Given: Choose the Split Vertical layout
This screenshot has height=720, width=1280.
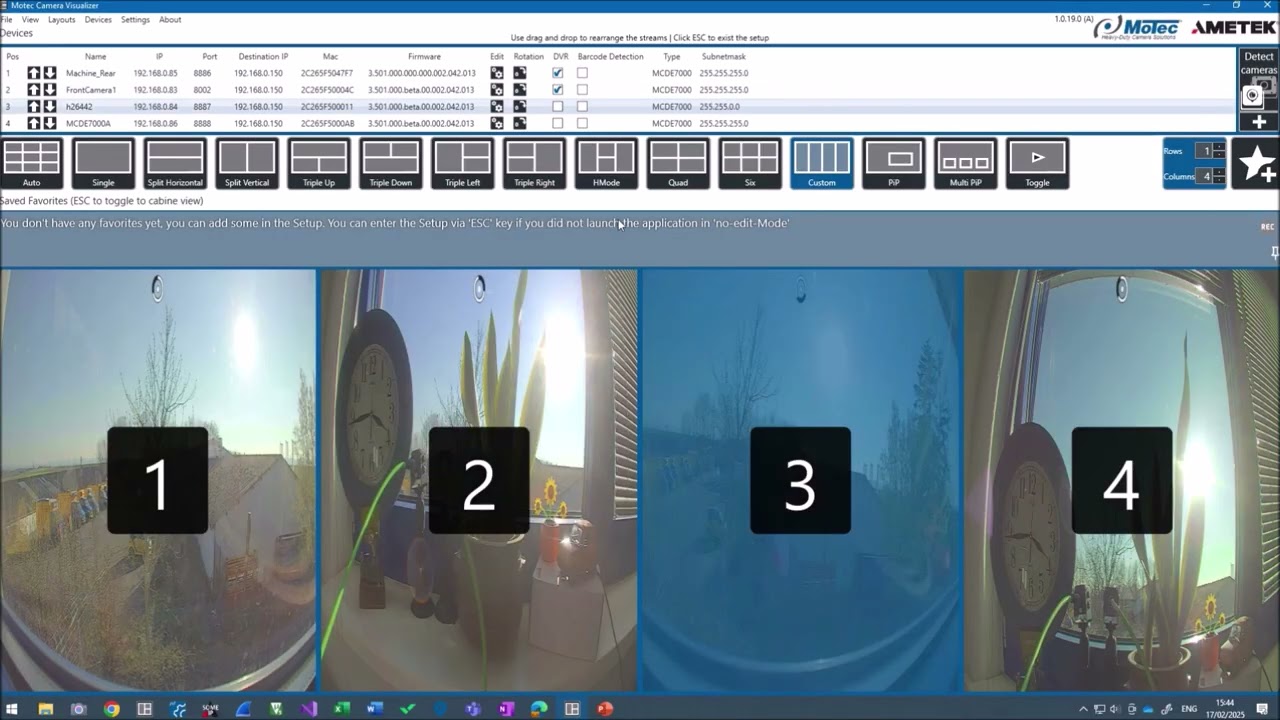Looking at the screenshot, I should click(x=247, y=164).
